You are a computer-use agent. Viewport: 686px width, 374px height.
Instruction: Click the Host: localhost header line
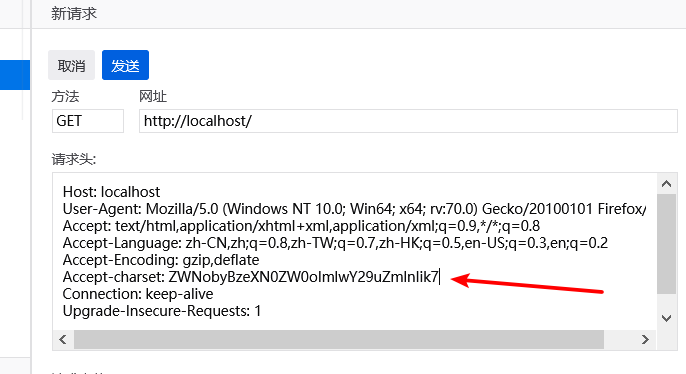coord(112,192)
